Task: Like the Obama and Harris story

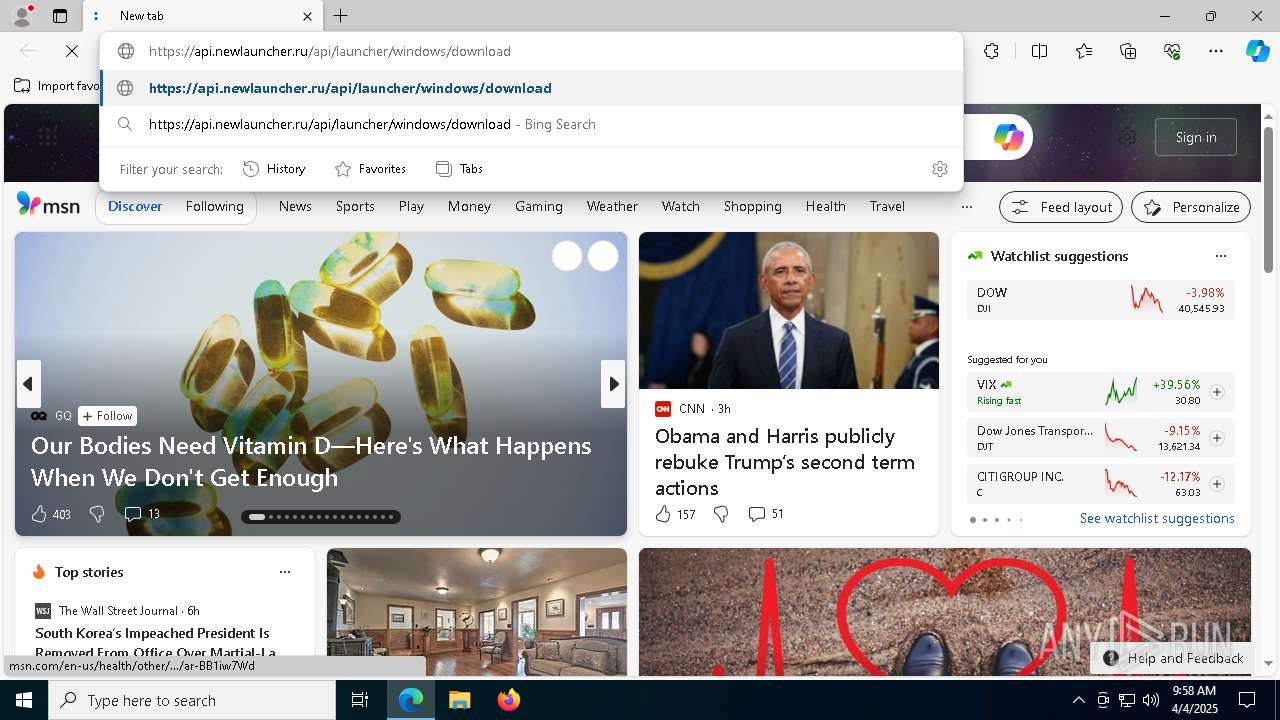Action: click(675, 514)
